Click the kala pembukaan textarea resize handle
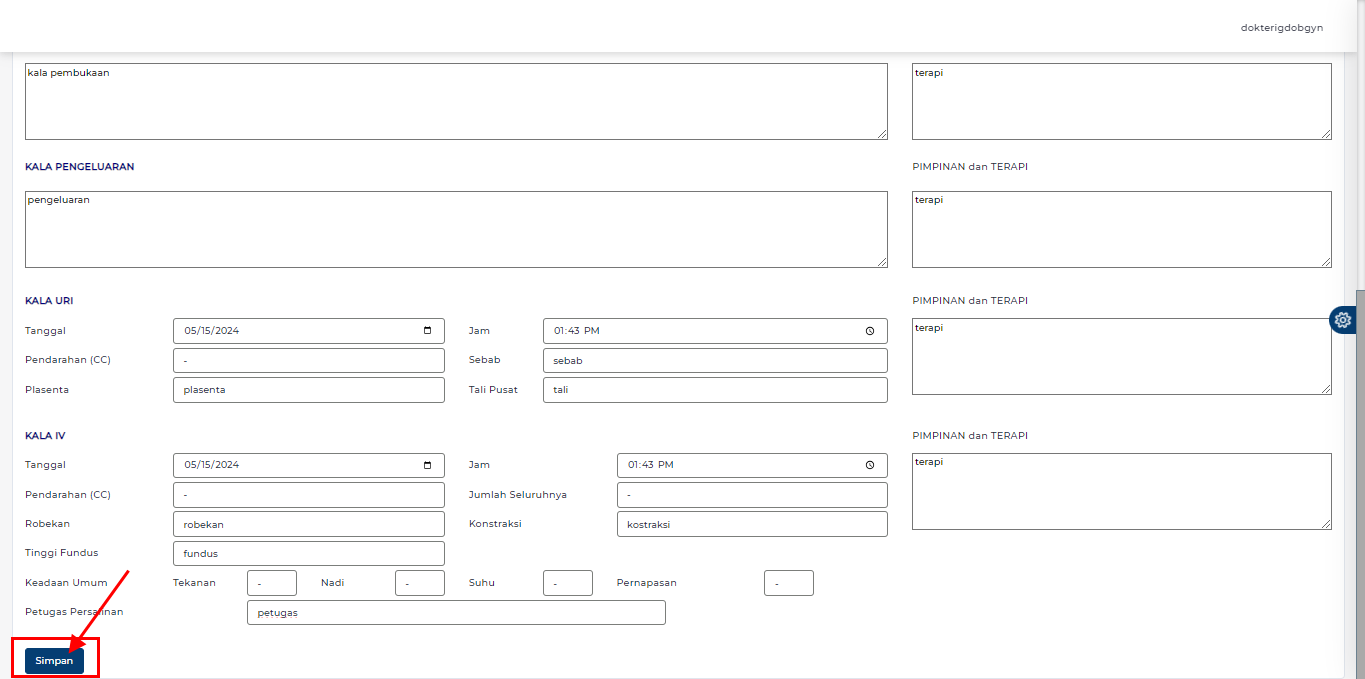 point(882,133)
